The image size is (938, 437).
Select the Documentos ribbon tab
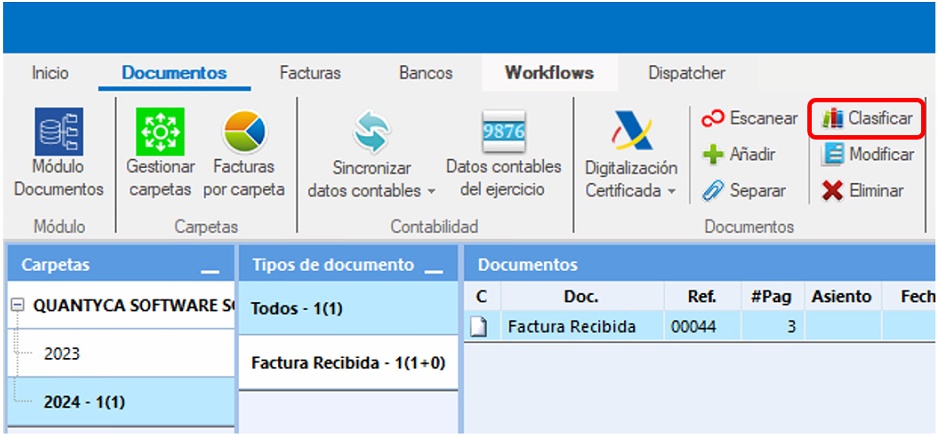tap(174, 73)
